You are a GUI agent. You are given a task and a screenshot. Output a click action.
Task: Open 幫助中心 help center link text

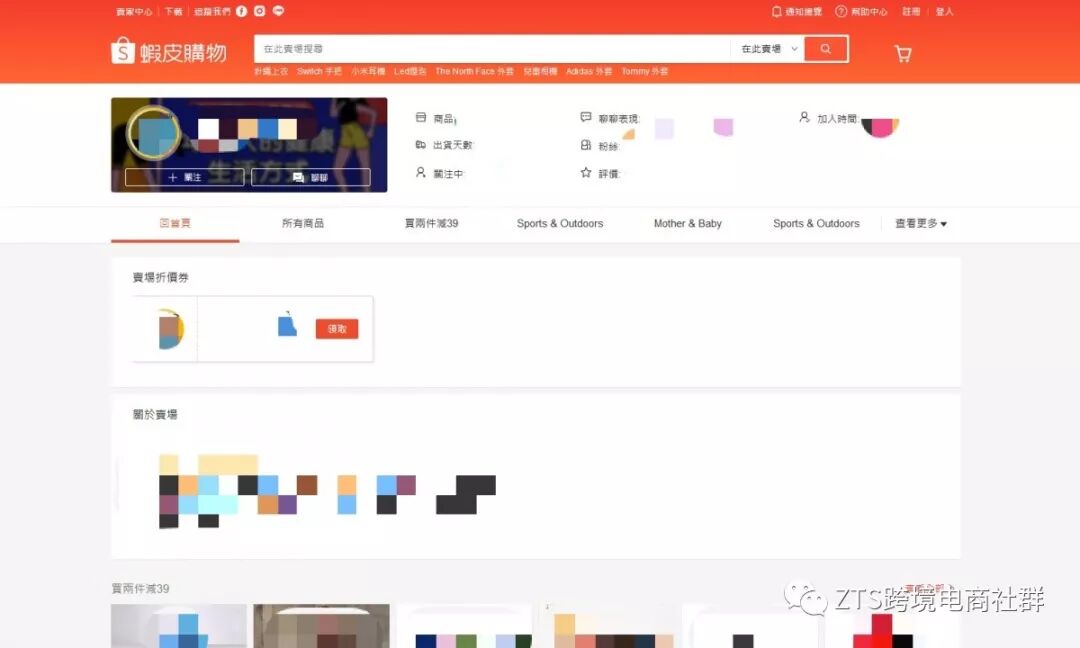[x=869, y=12]
